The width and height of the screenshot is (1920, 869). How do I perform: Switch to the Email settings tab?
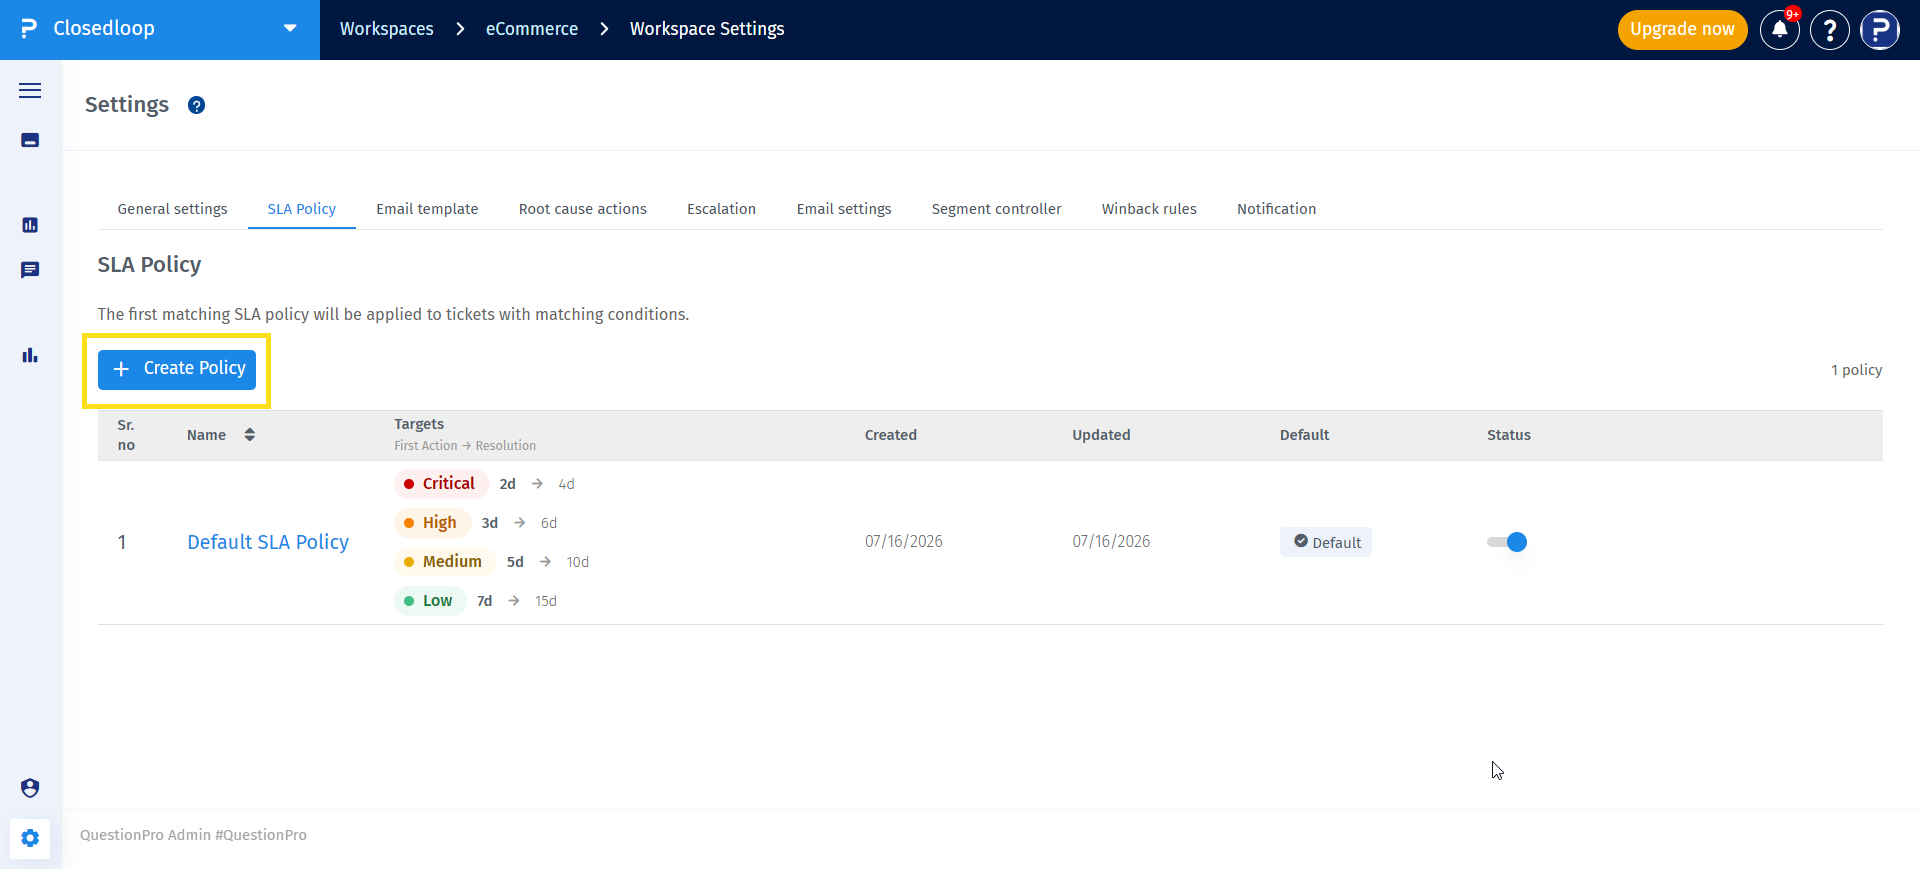[x=844, y=209]
